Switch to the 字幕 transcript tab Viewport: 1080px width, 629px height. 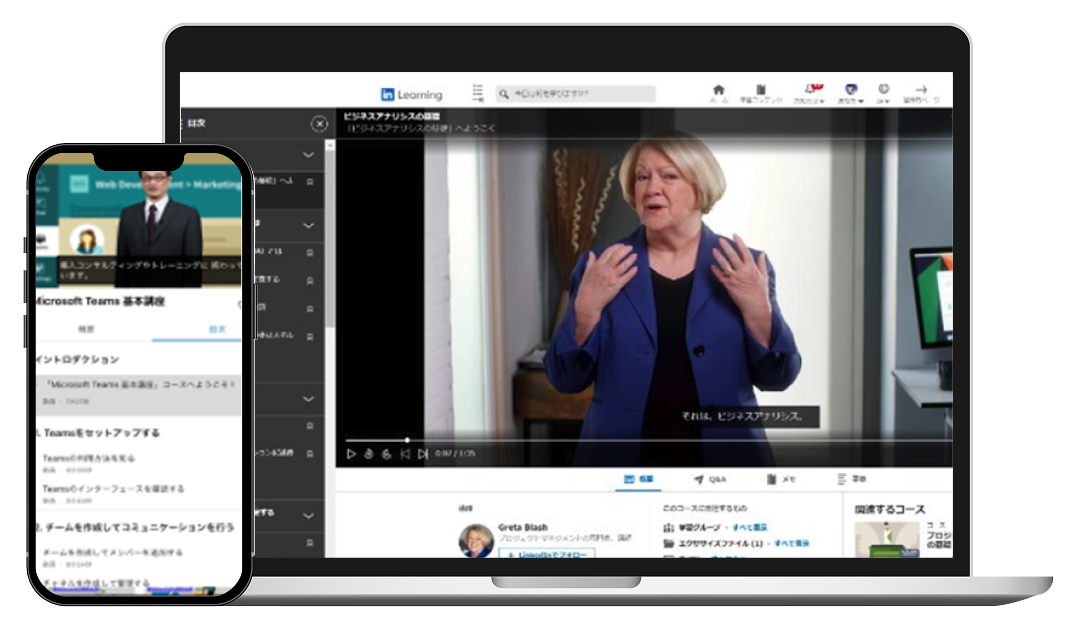tap(852, 479)
